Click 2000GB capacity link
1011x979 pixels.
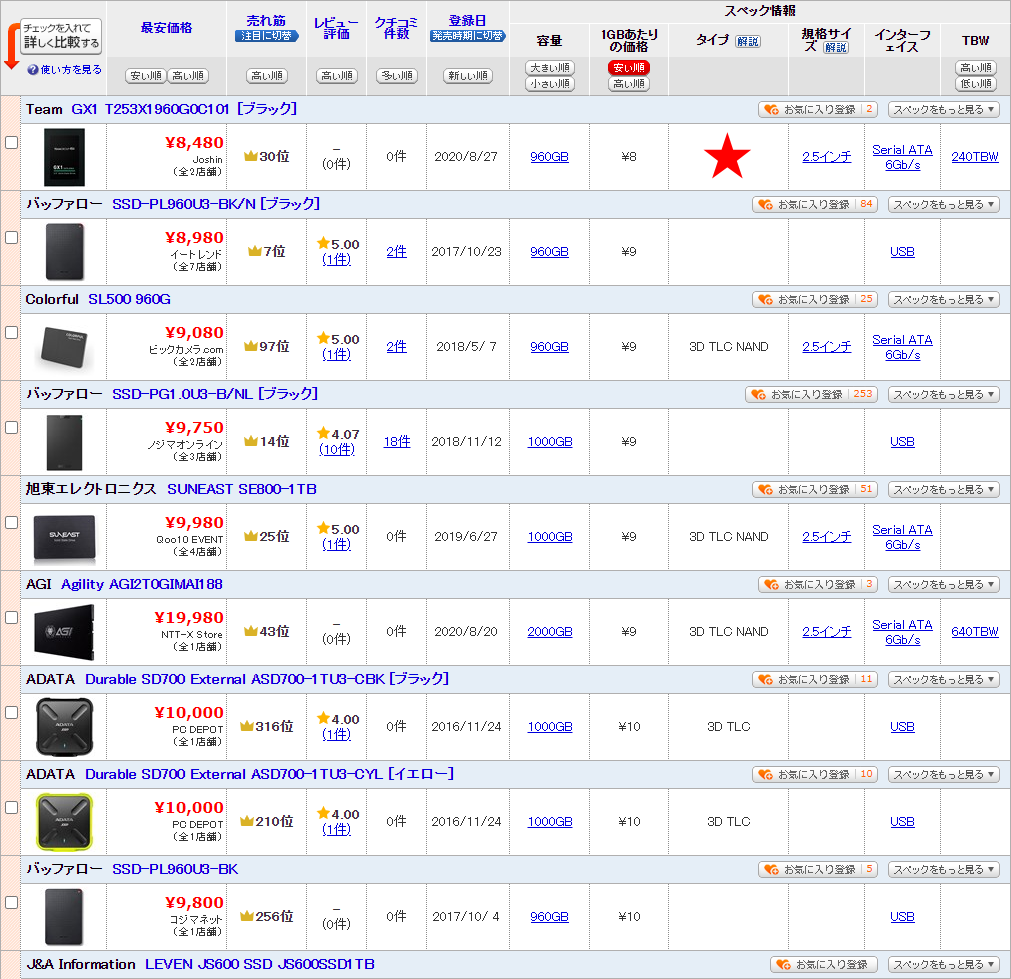[549, 632]
